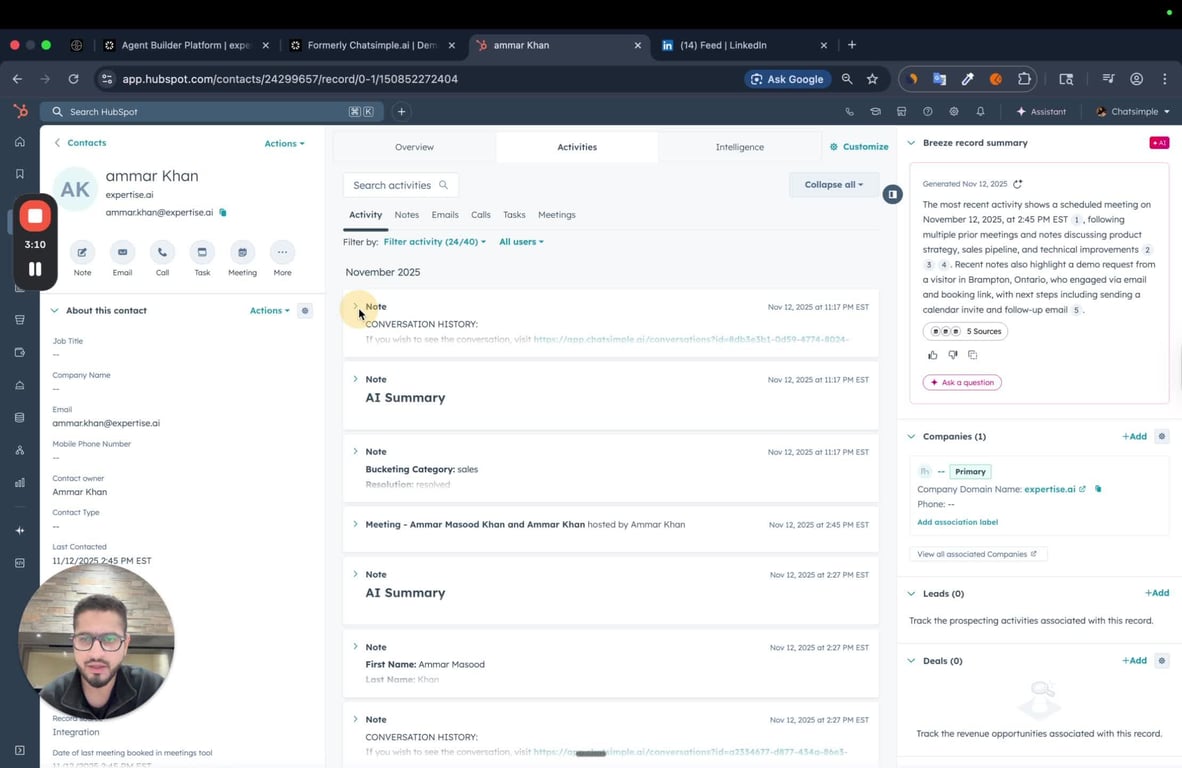Viewport: 1182px width, 768px height.
Task: Select the Meetings activity tab
Action: click(556, 215)
